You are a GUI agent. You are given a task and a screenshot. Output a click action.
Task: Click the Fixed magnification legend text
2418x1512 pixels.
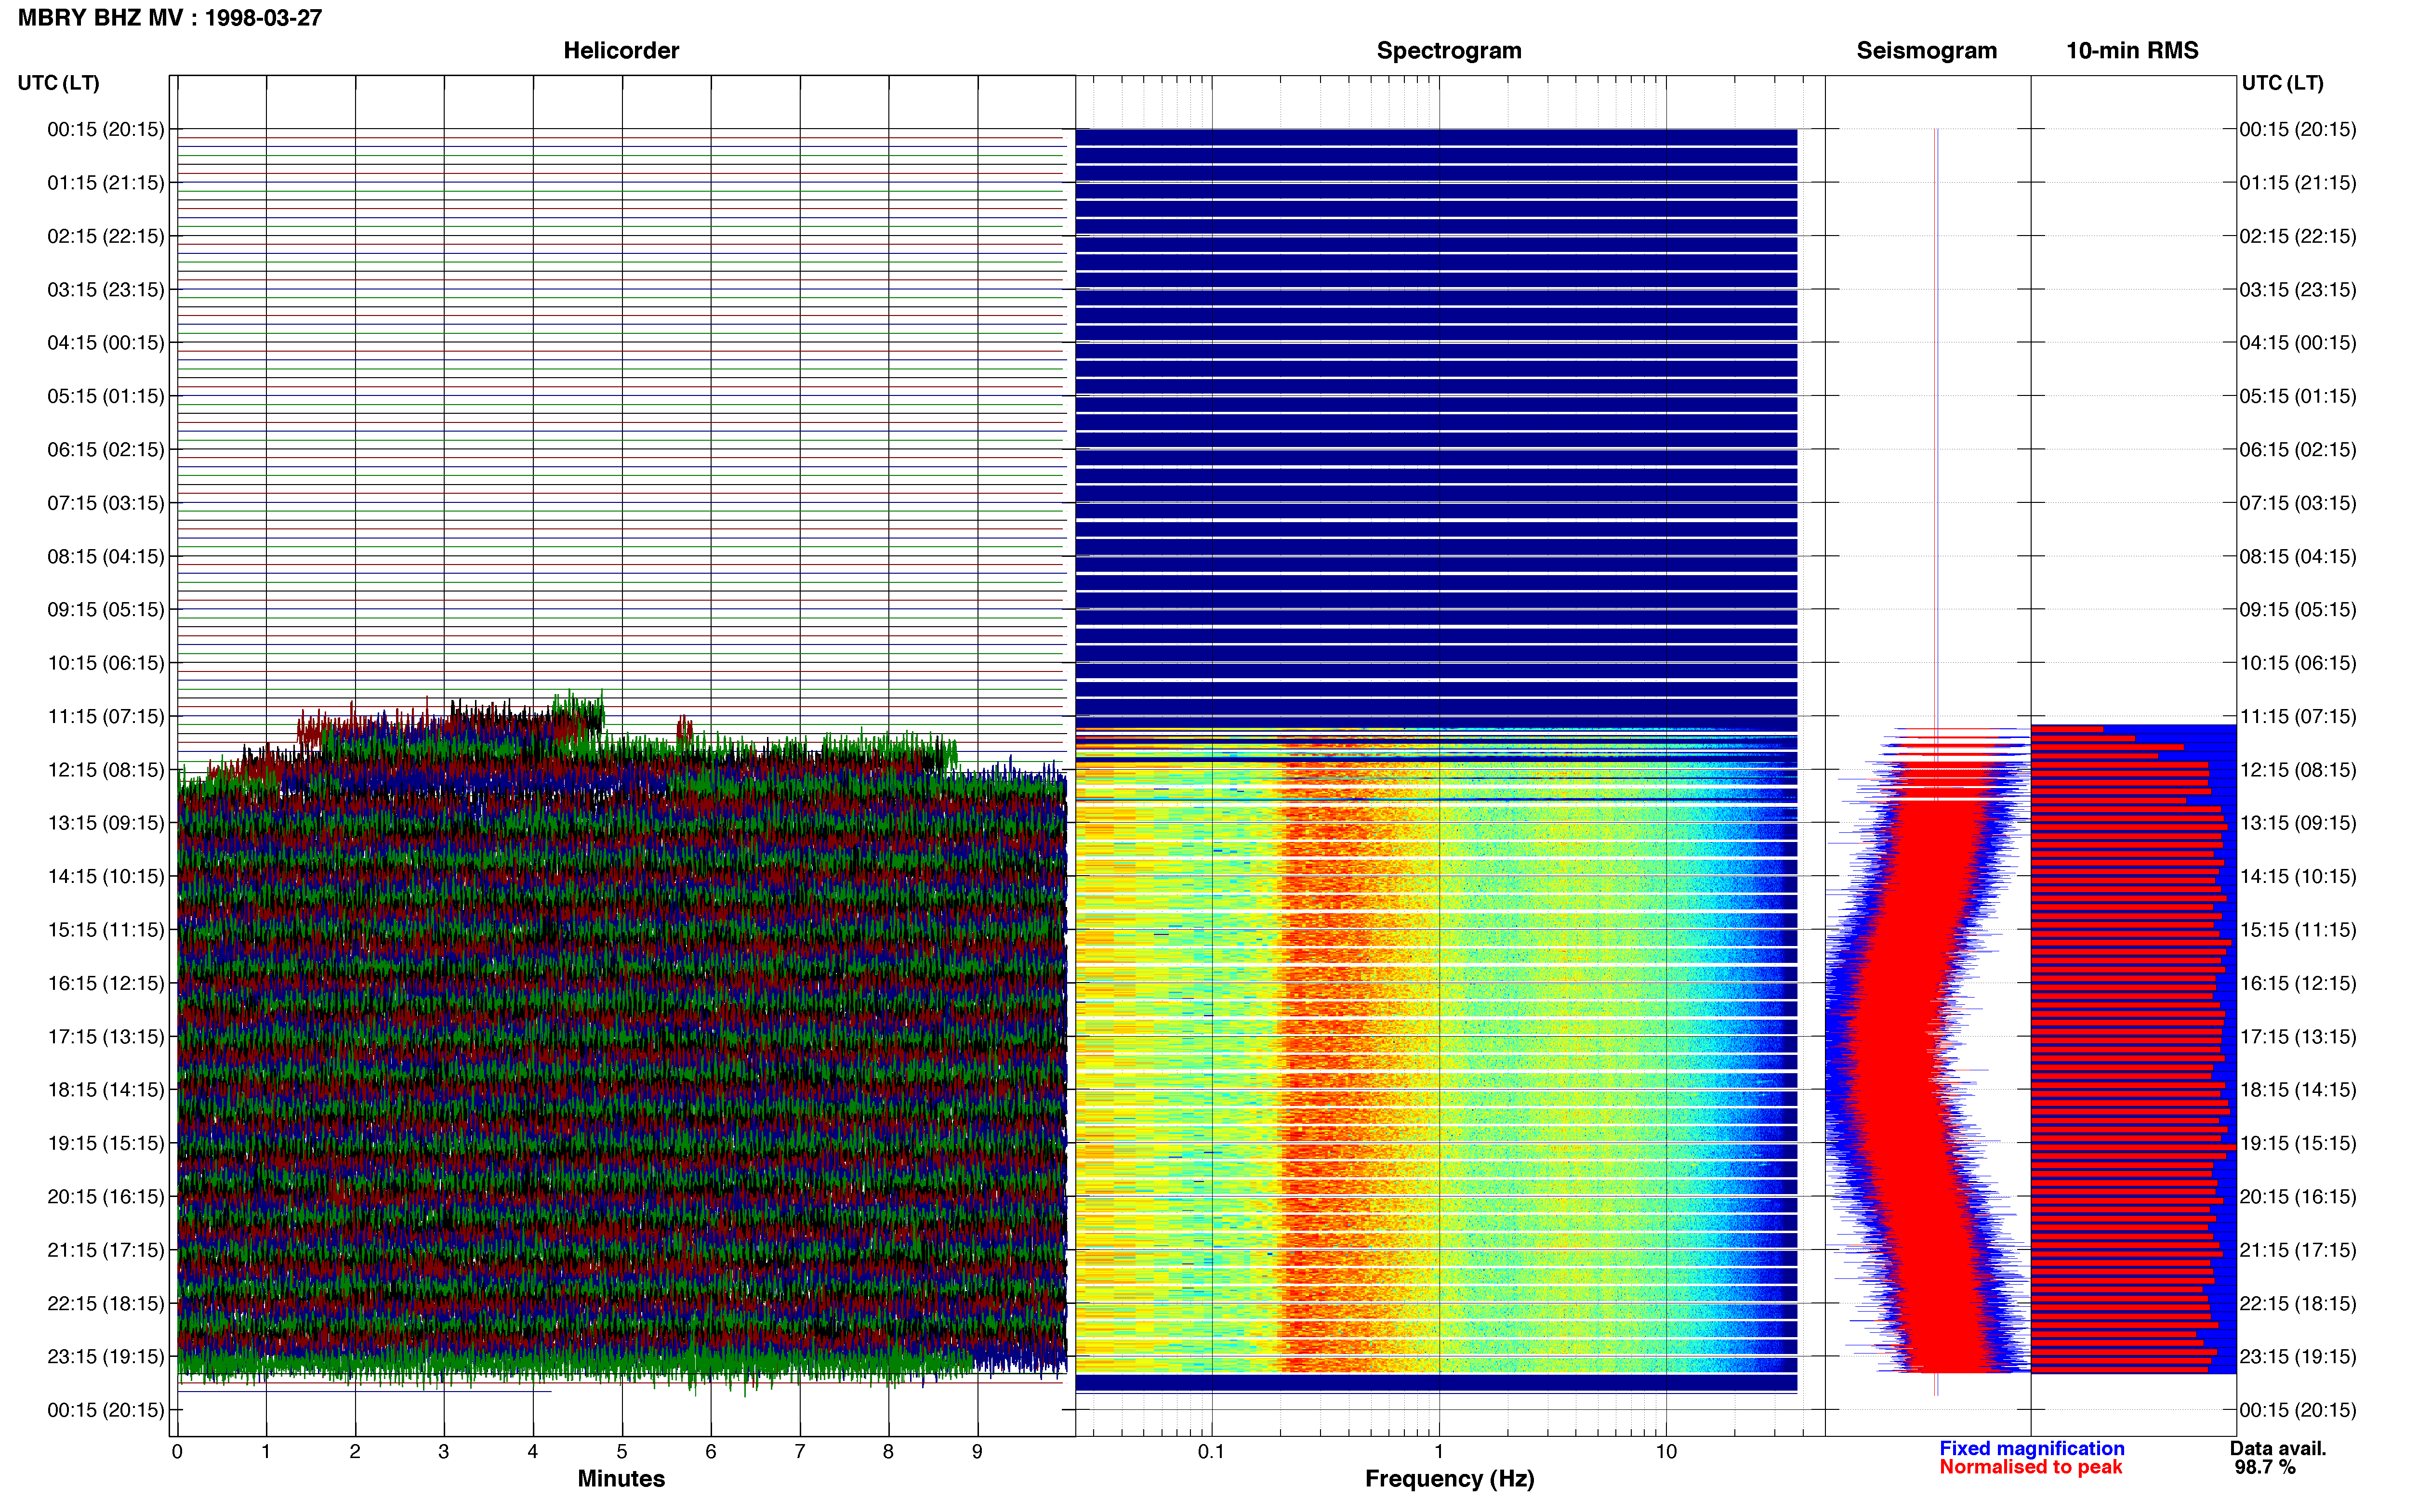click(x=2031, y=1448)
